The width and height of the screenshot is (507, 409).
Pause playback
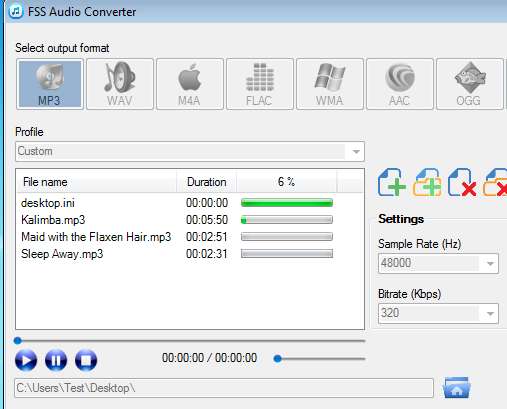(x=56, y=360)
